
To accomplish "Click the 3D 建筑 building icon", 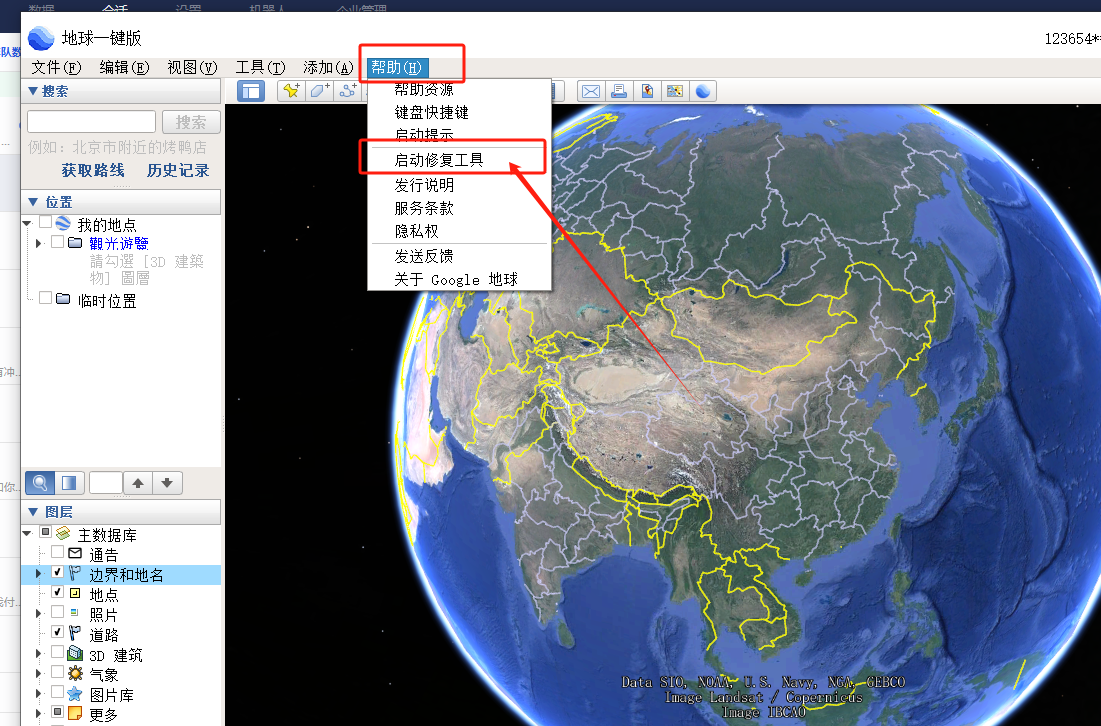I will [x=75, y=654].
